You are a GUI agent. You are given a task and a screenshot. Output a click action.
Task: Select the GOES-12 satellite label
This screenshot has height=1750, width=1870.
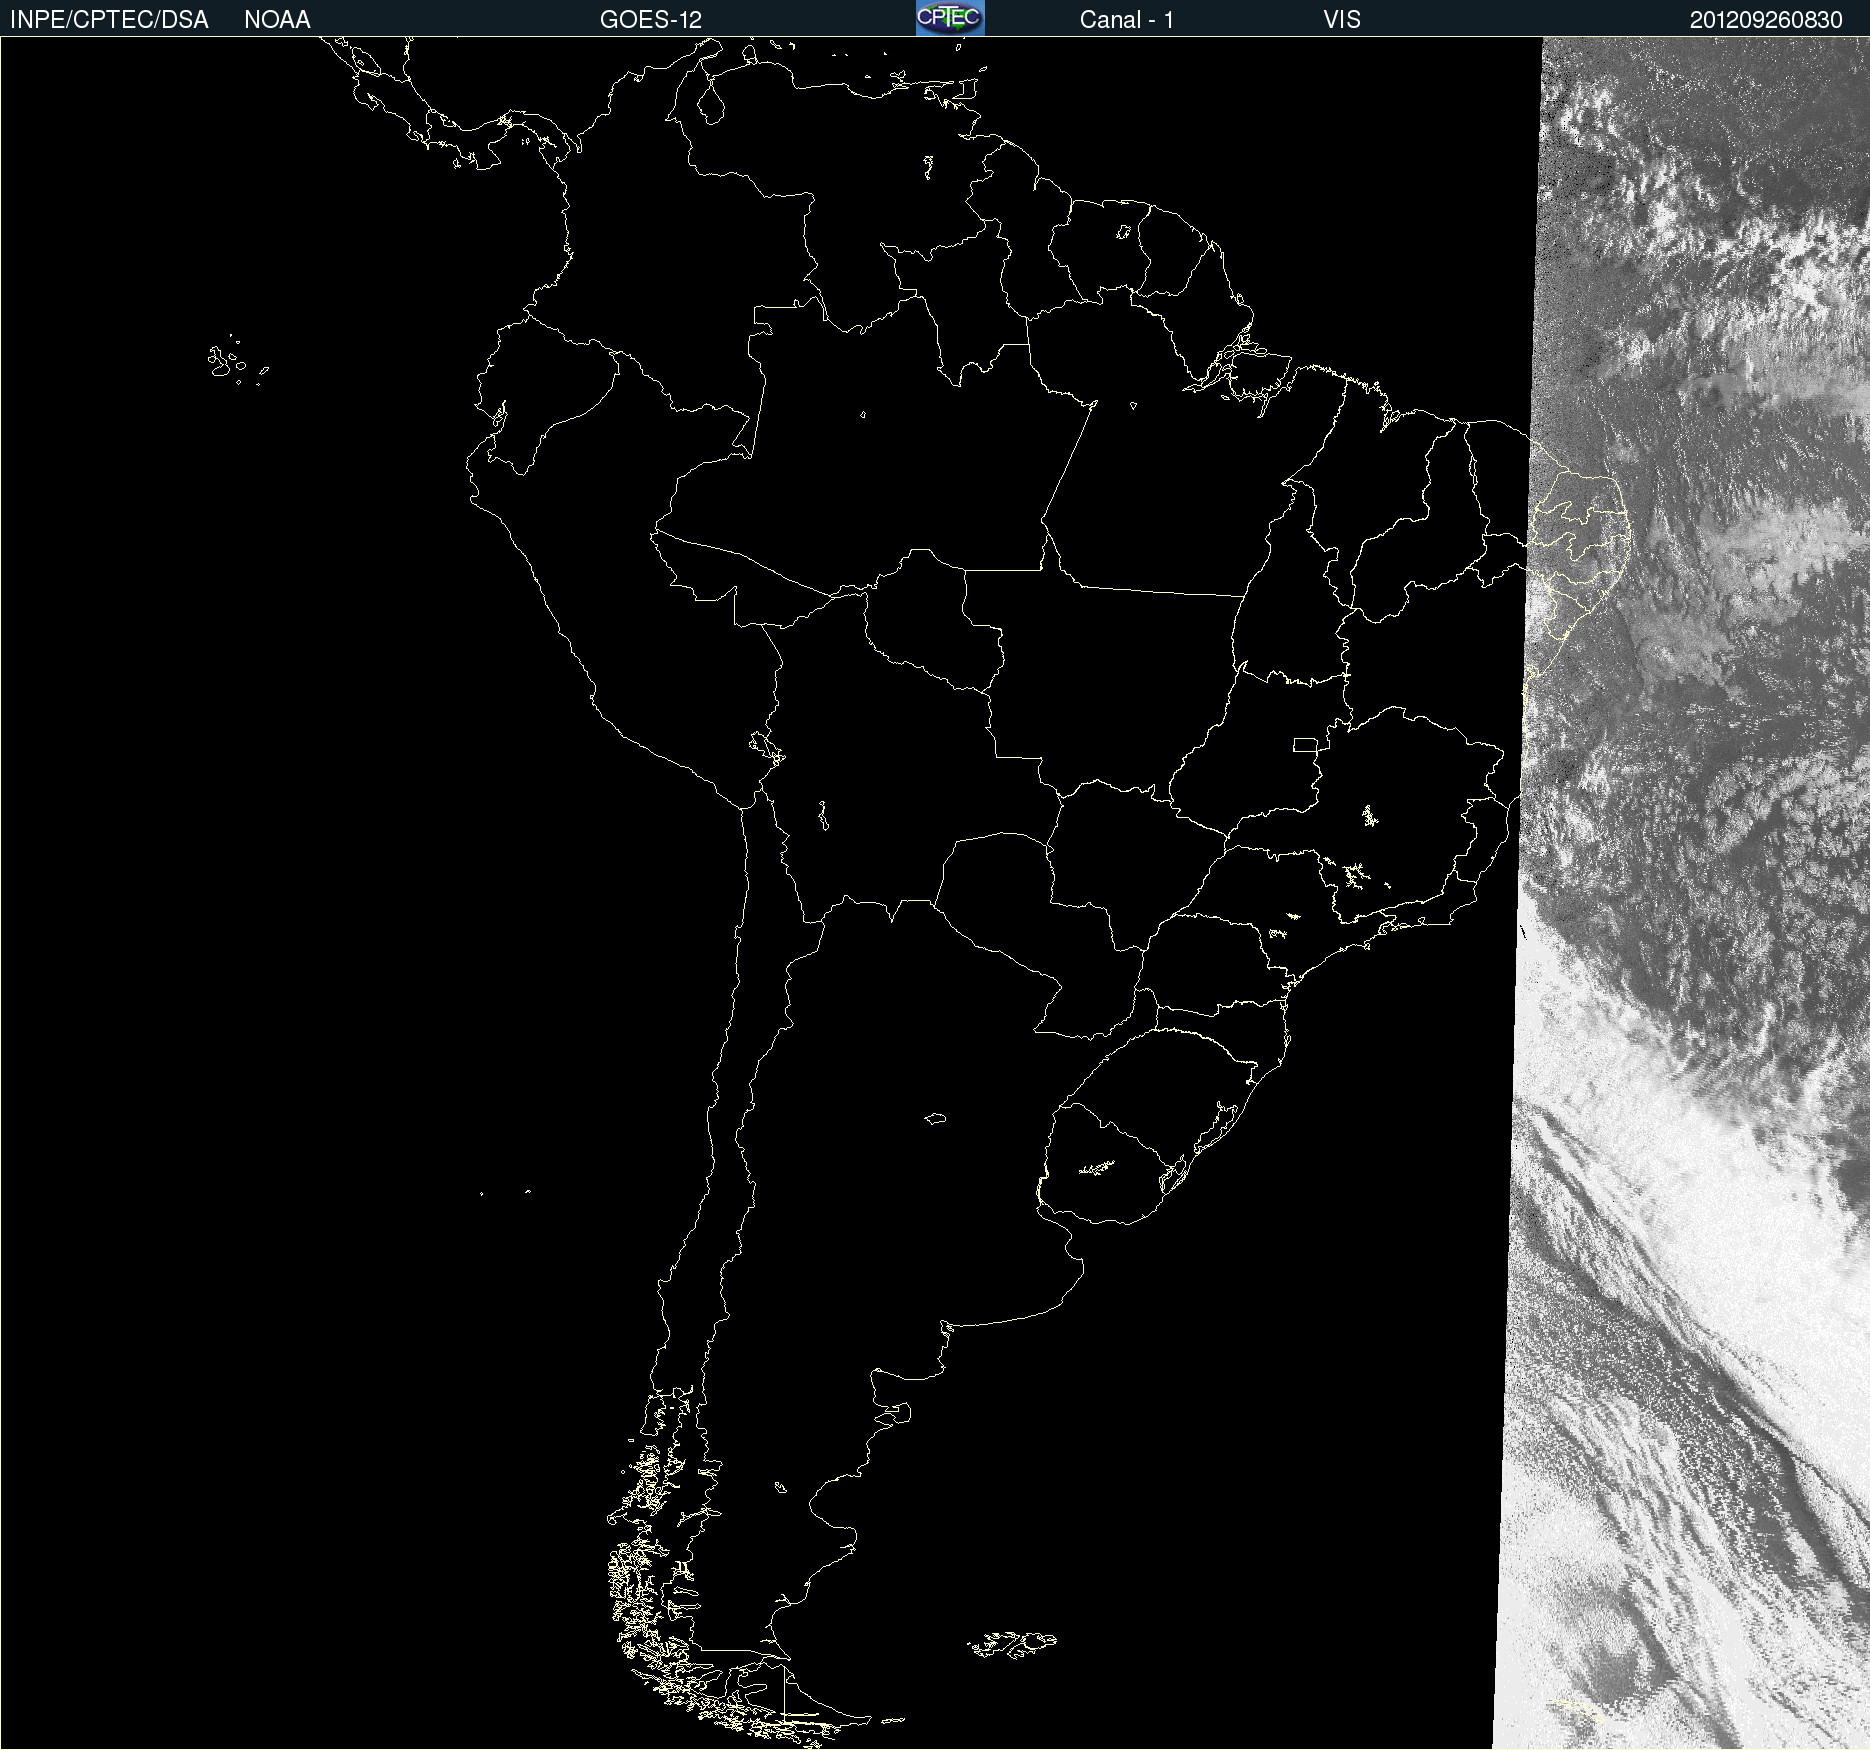(x=651, y=20)
